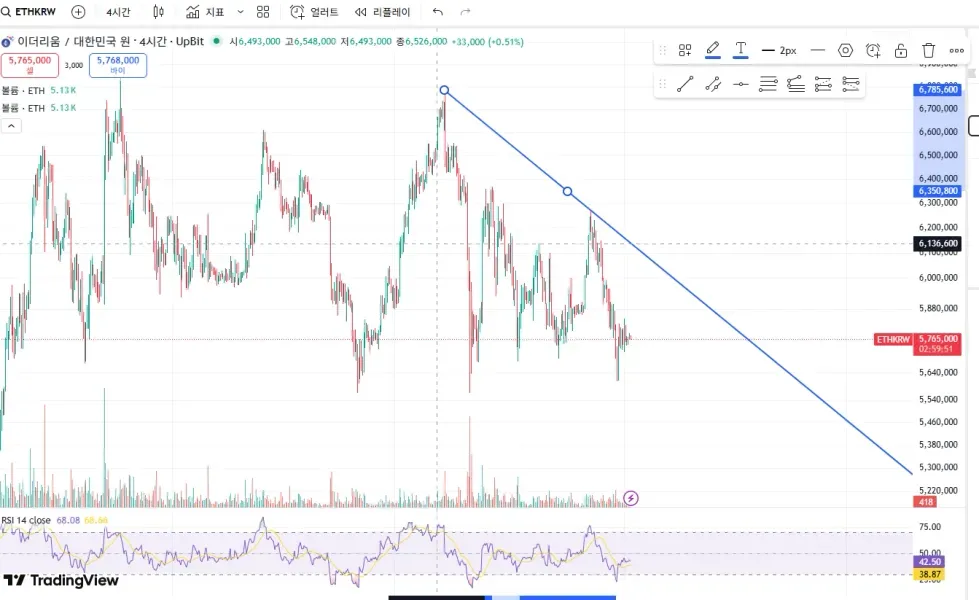979x600 pixels.
Task: Create a new 얼러트 alert
Action: coord(314,12)
